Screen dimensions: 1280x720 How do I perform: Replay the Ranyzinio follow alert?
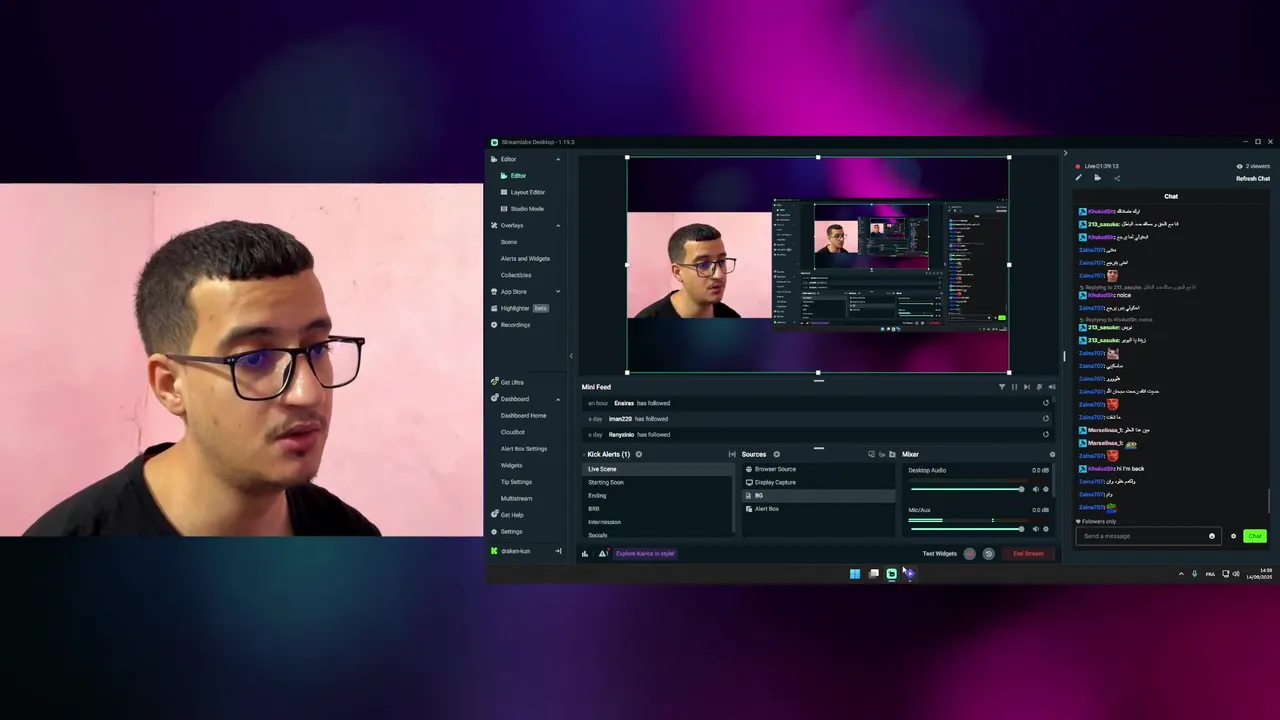(1046, 434)
